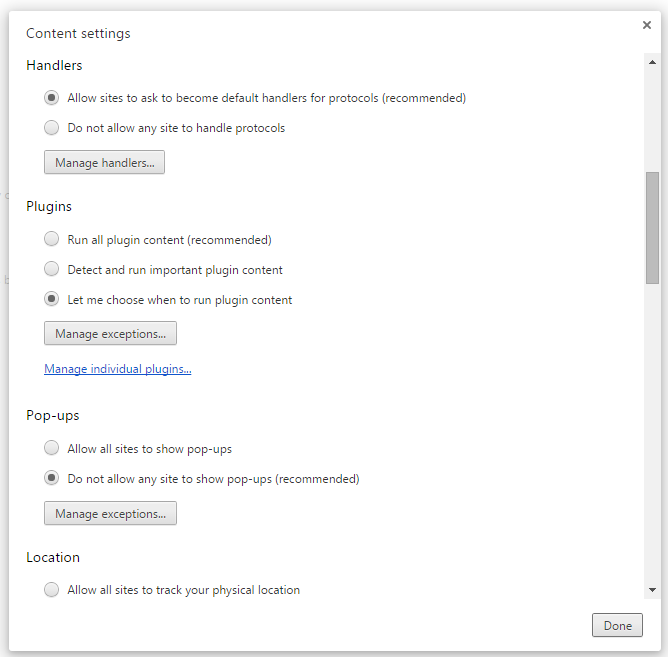Image resolution: width=668 pixels, height=657 pixels.
Task: Click the scrollbar down arrow
Action: coord(652,590)
